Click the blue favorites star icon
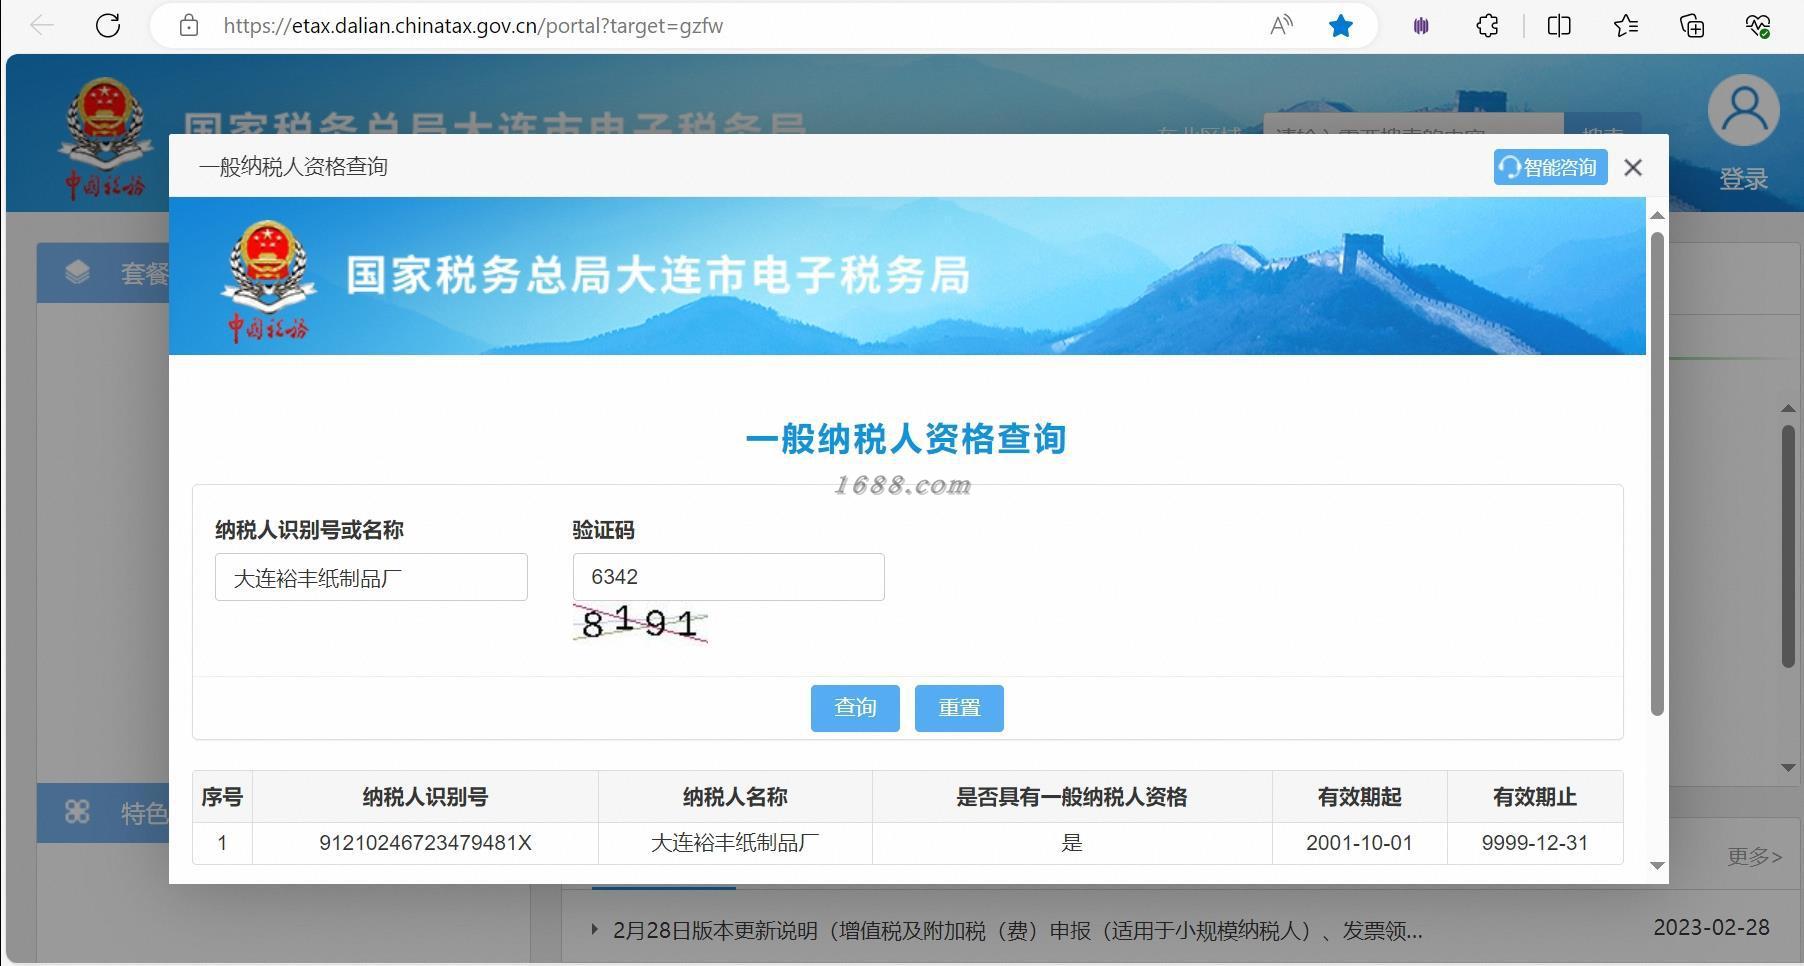The image size is (1804, 966). coord(1341,26)
